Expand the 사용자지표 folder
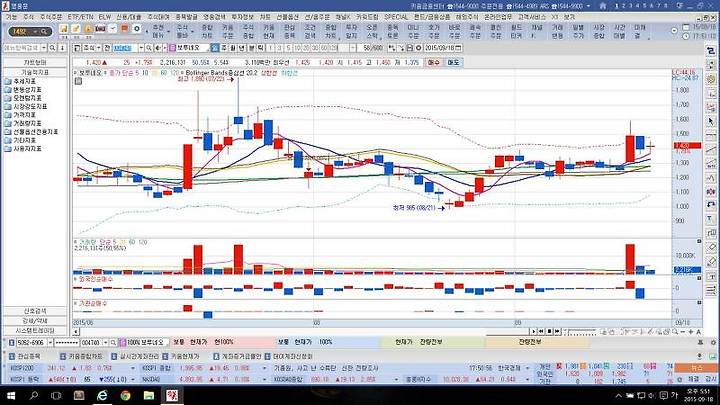Viewport: 720px width, 405px height. pos(24,149)
